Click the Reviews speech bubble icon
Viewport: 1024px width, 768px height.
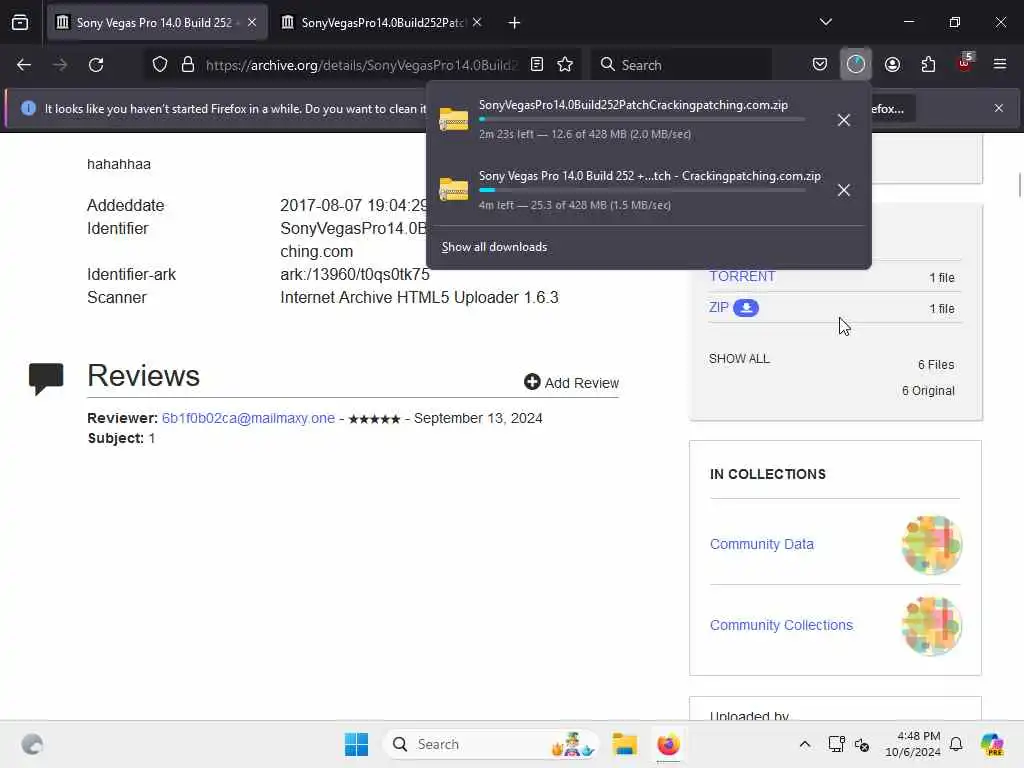pos(46,378)
